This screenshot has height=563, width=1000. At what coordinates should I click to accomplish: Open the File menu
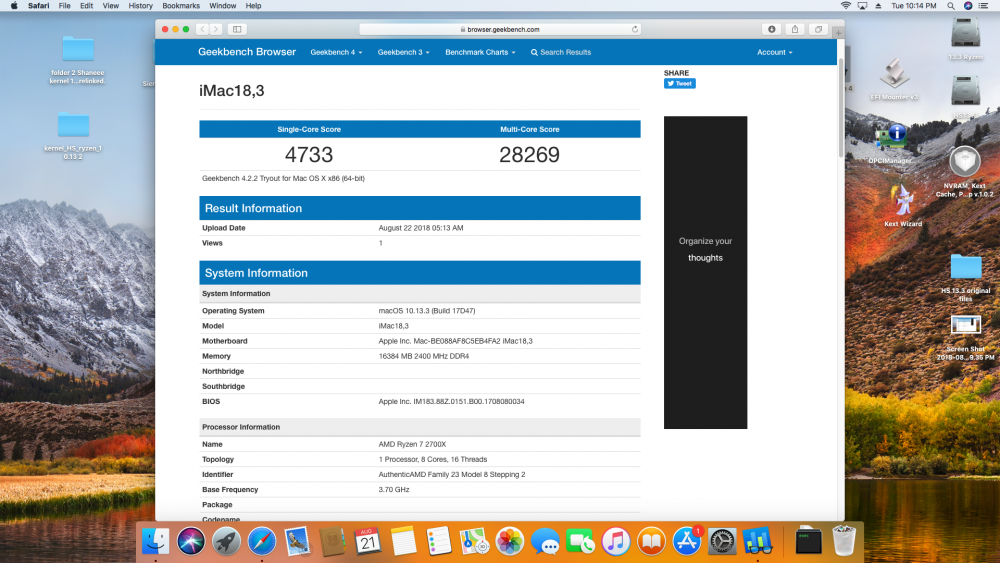tap(64, 6)
